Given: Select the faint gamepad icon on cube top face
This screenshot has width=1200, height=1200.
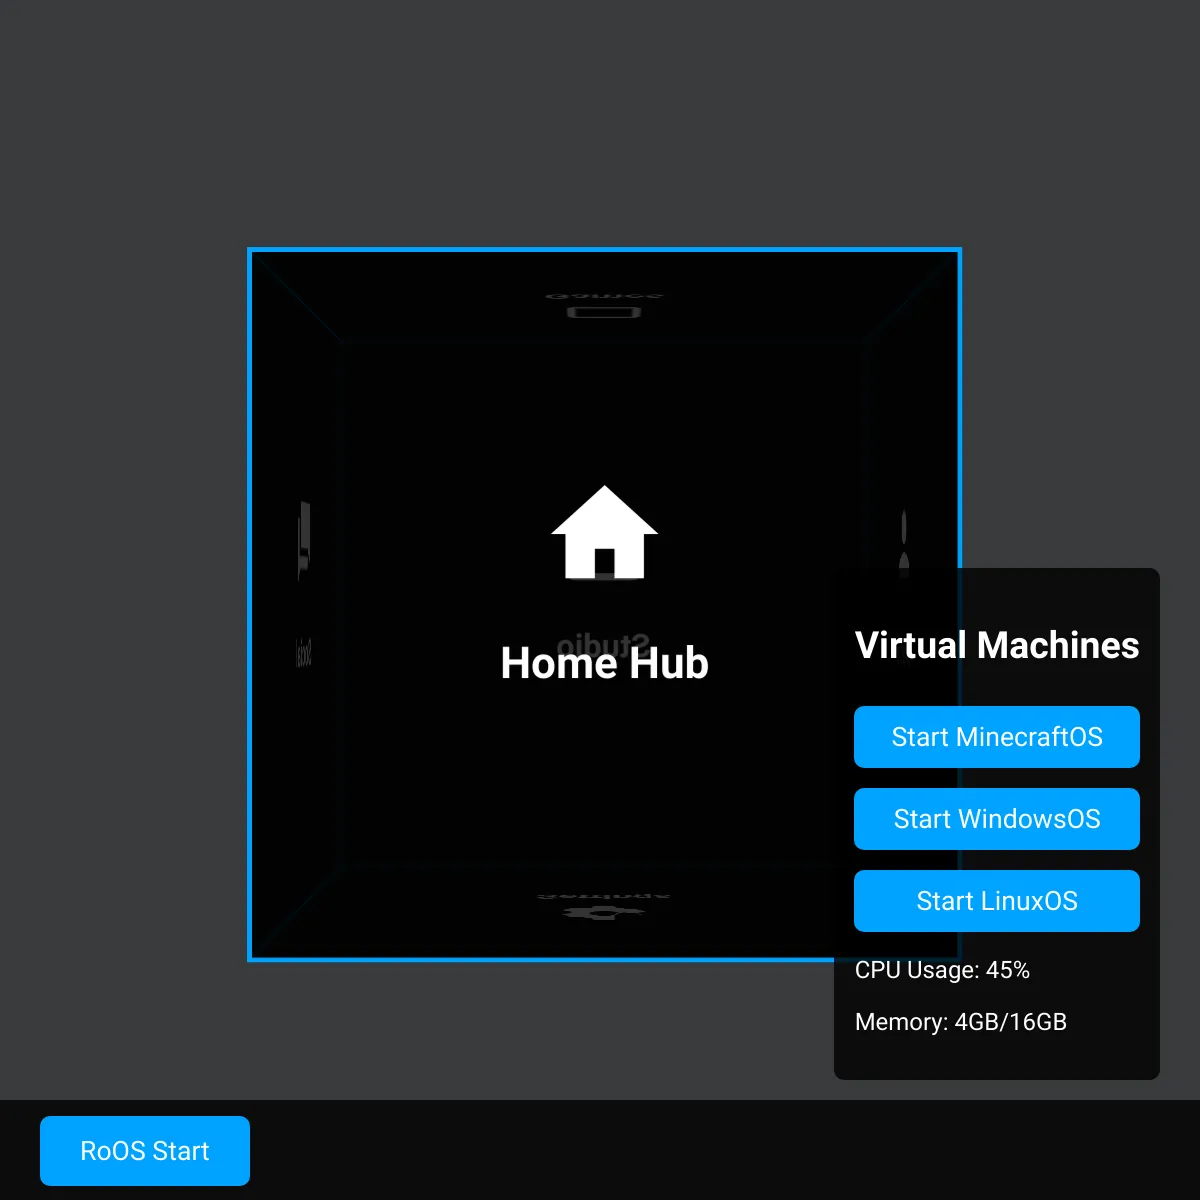Looking at the screenshot, I should (x=604, y=313).
